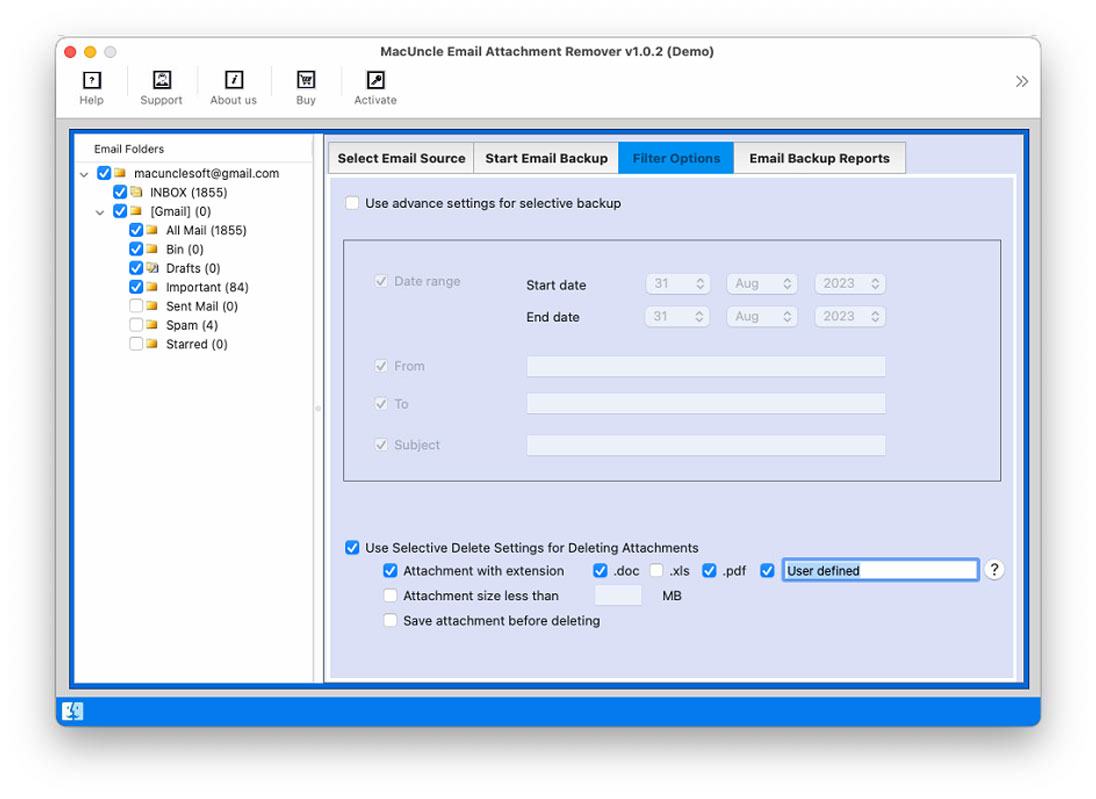Click the question mark help icon near User defined
This screenshot has height=799, width=1096.
[x=994, y=569]
